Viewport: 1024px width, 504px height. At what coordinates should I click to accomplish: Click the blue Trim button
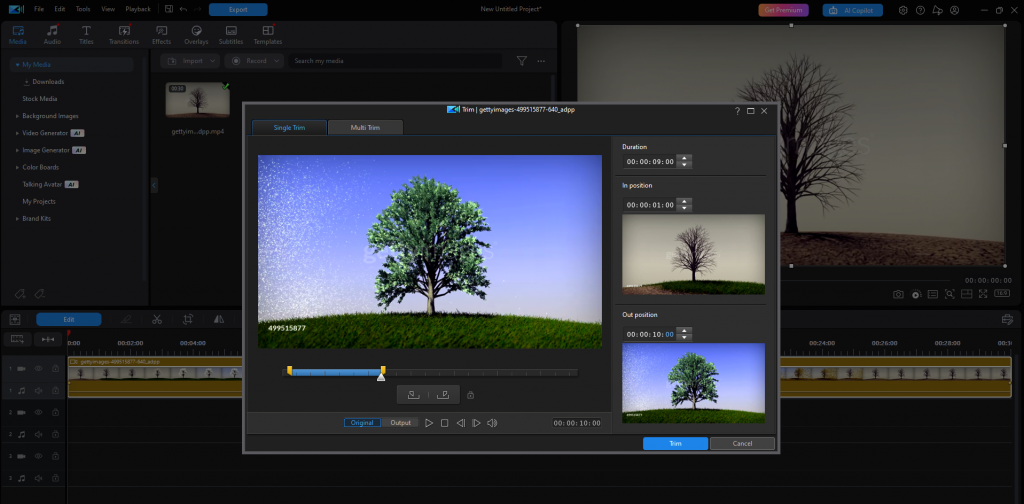click(675, 443)
